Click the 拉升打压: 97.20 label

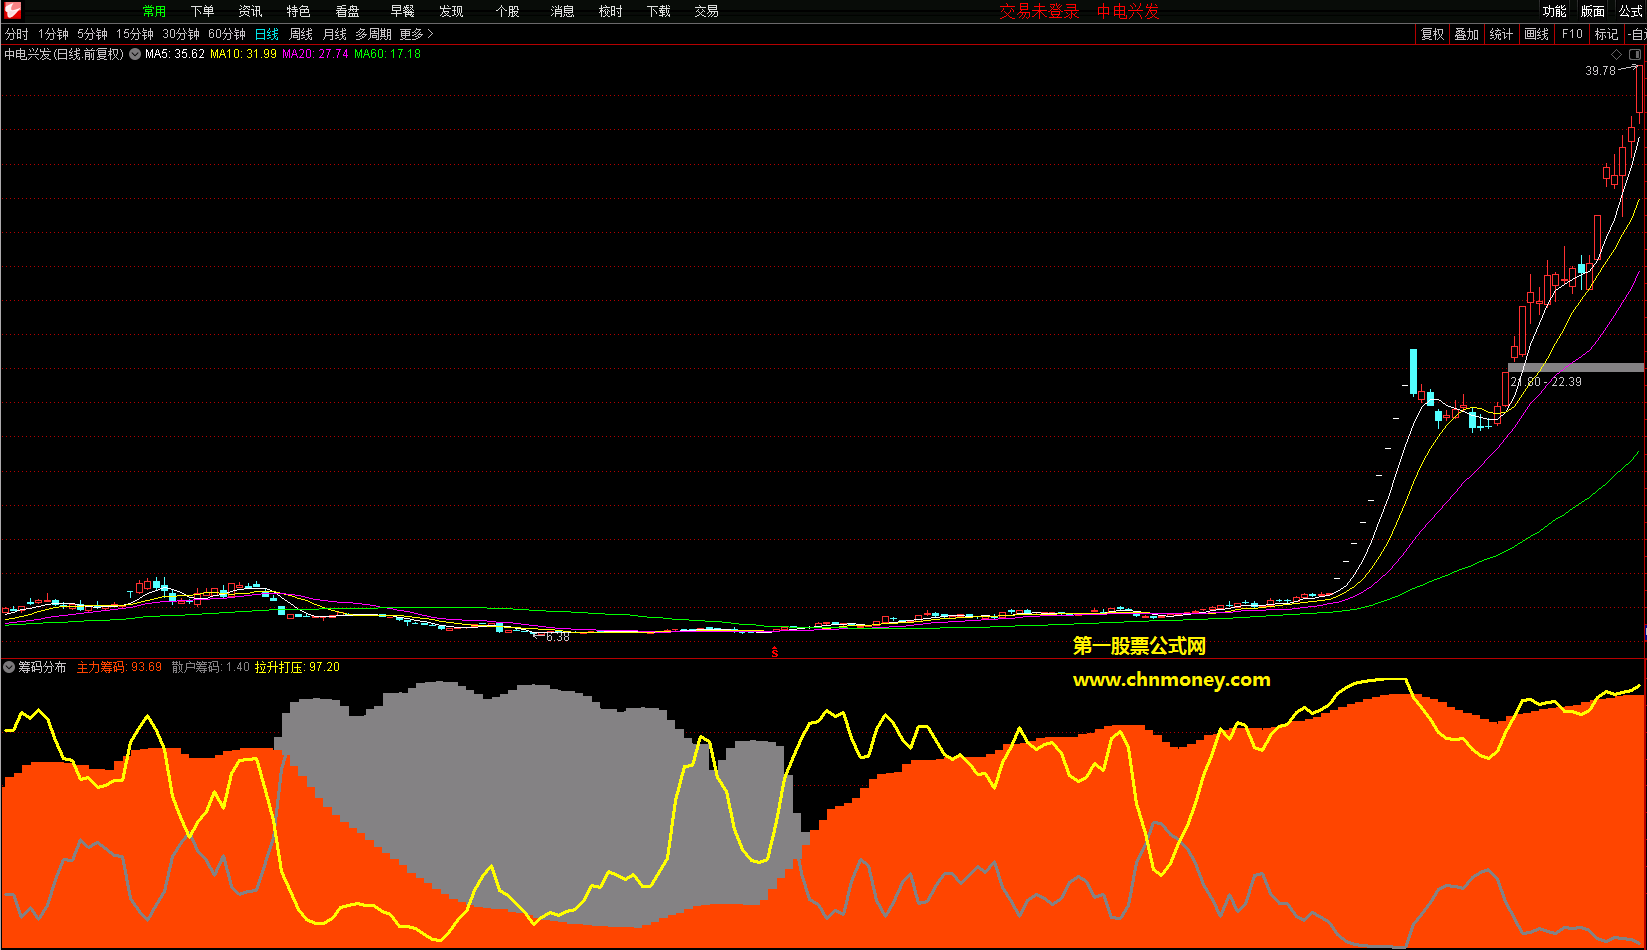click(x=297, y=667)
